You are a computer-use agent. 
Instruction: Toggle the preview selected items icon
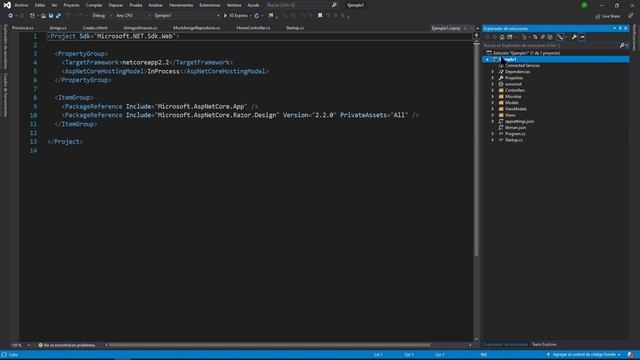[x=582, y=37]
